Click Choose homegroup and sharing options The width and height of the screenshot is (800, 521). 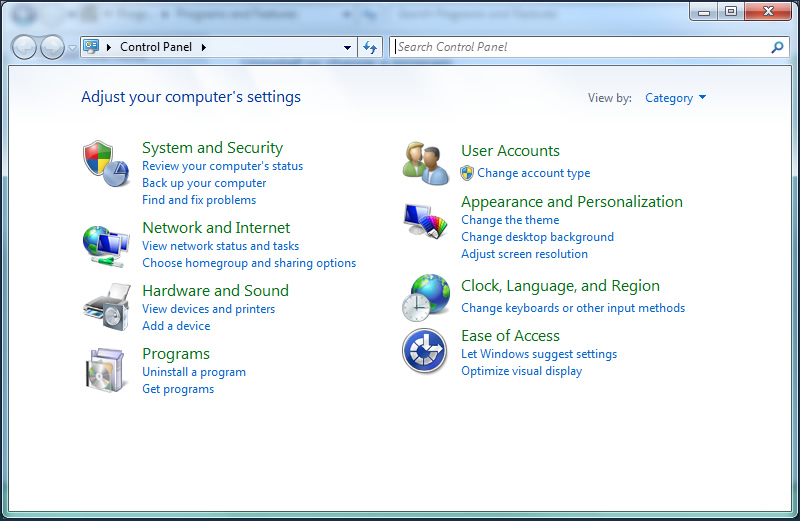point(249,263)
